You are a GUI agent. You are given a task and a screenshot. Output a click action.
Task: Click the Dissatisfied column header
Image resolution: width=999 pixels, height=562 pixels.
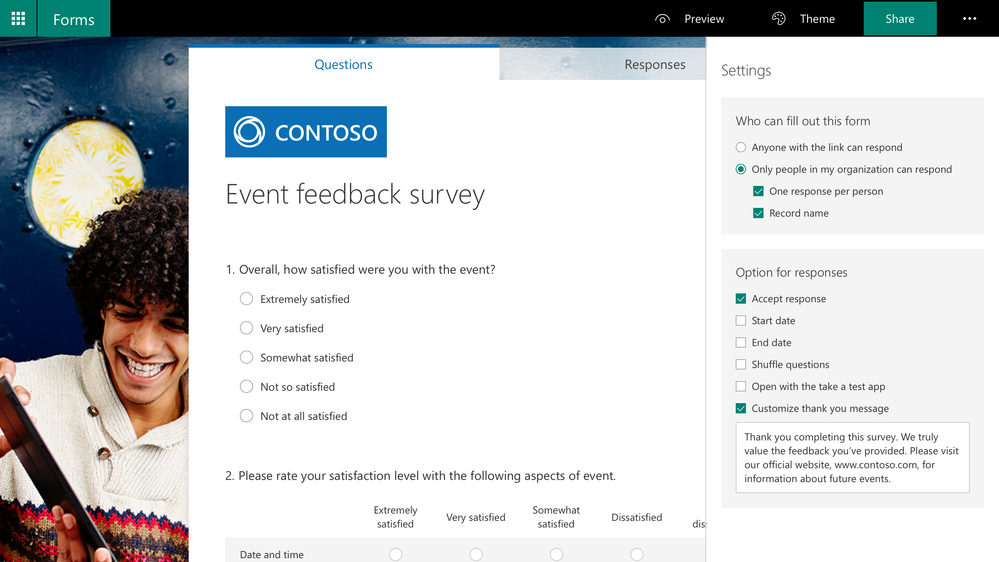(636, 517)
